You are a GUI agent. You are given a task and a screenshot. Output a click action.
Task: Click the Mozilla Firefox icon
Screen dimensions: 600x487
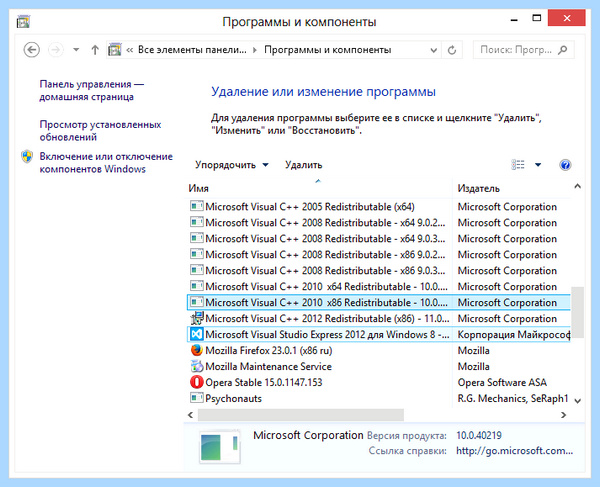click(197, 350)
